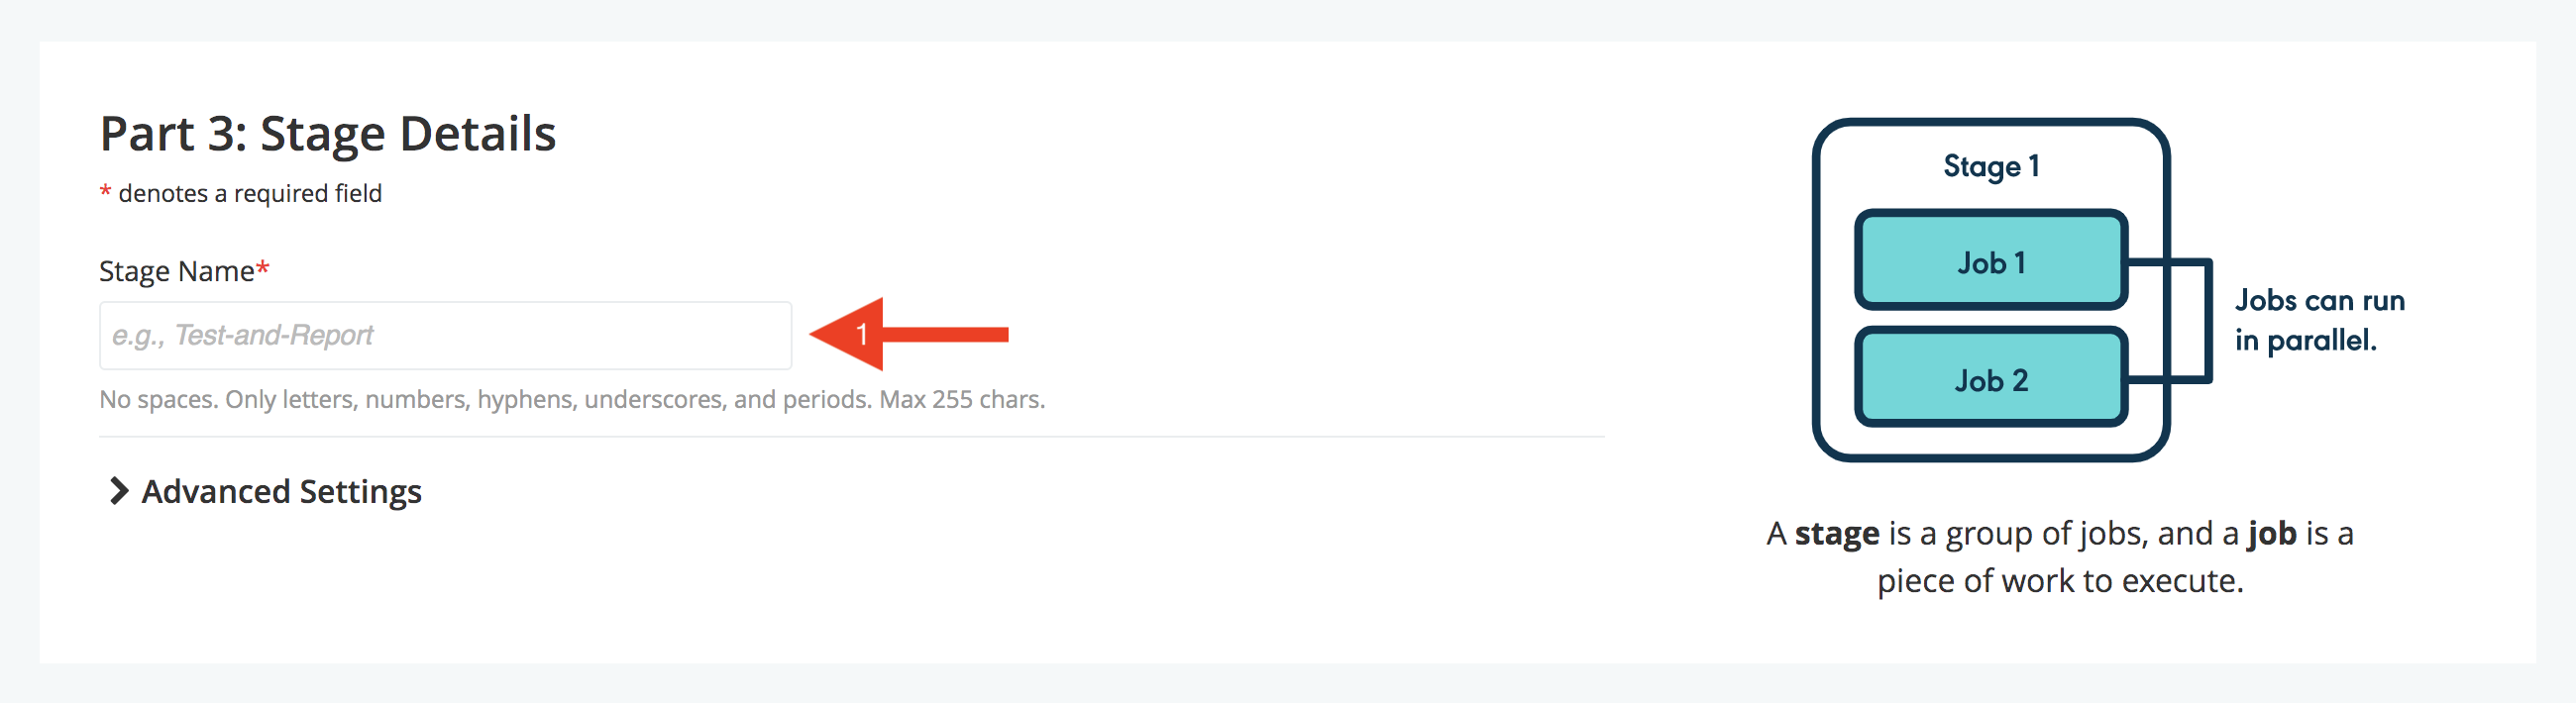Click the bold word 'job' in description

(2272, 533)
